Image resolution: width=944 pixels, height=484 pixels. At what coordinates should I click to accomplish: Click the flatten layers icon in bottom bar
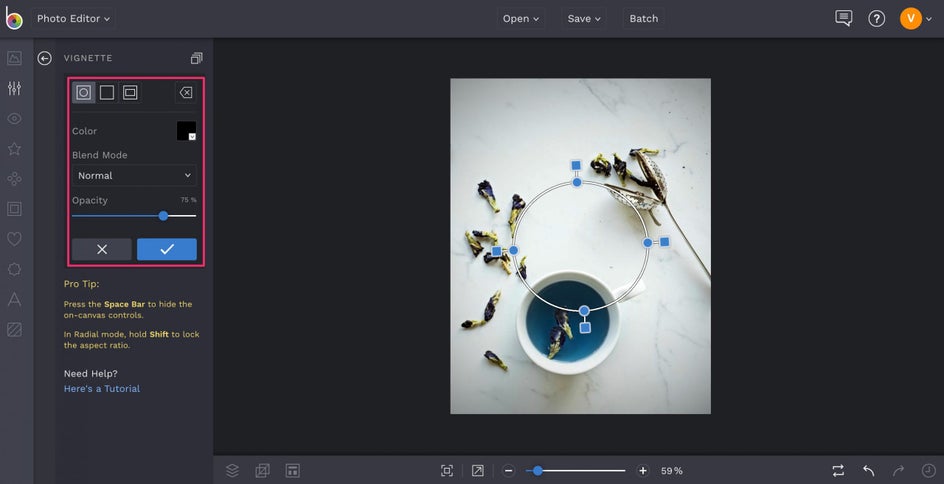click(262, 471)
